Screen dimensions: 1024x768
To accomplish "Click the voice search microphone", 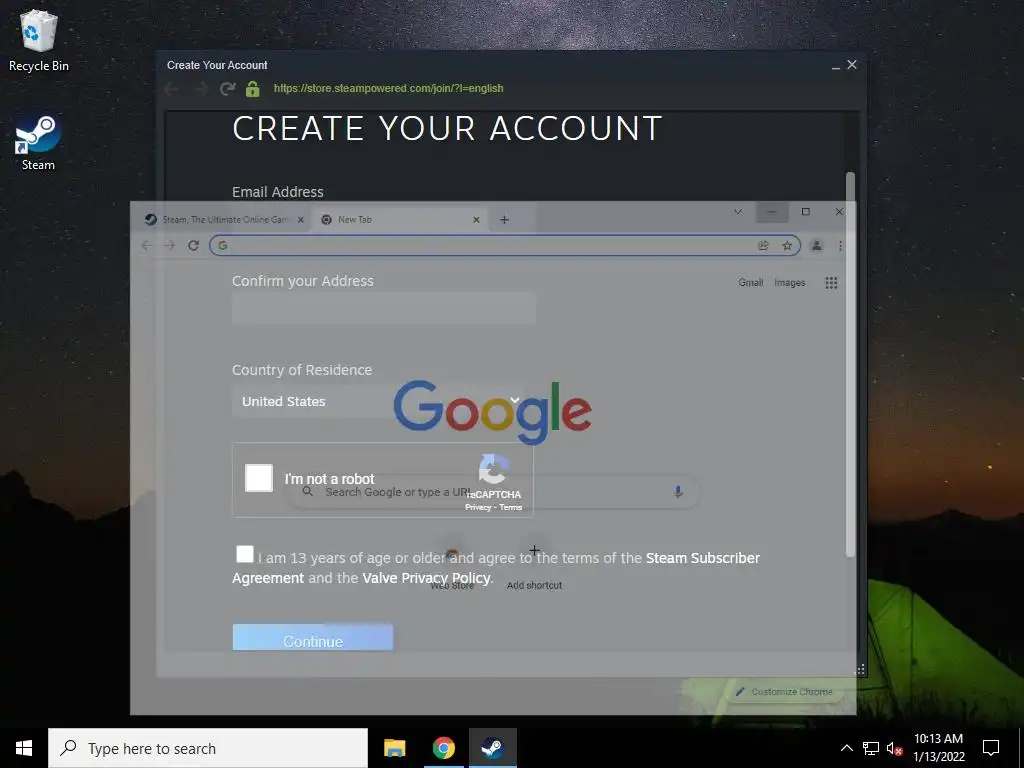I will (678, 492).
